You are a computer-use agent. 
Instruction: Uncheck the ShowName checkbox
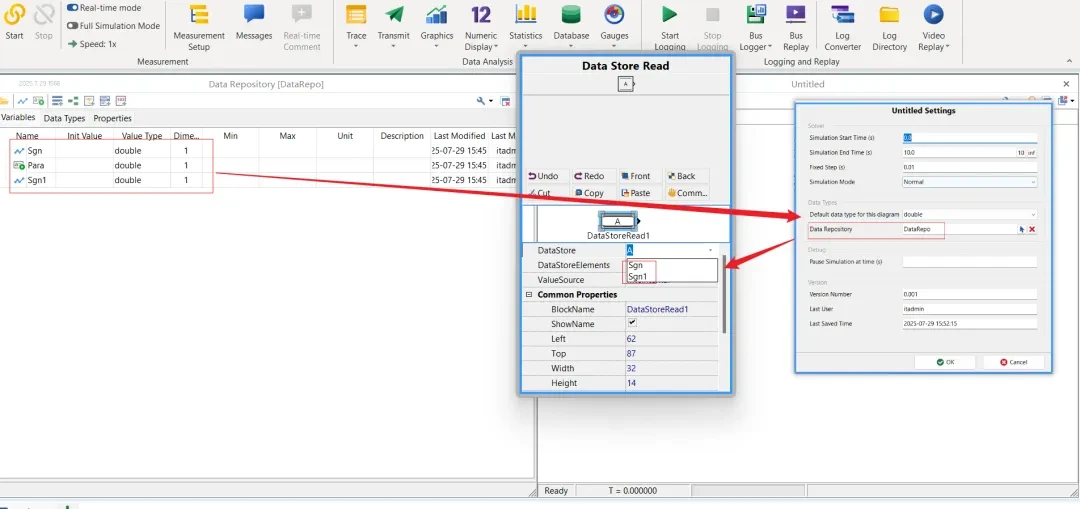[x=631, y=323]
